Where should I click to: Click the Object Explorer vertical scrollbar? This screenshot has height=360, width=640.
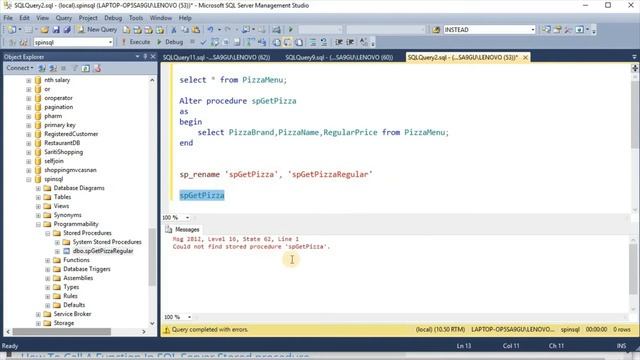click(152, 257)
